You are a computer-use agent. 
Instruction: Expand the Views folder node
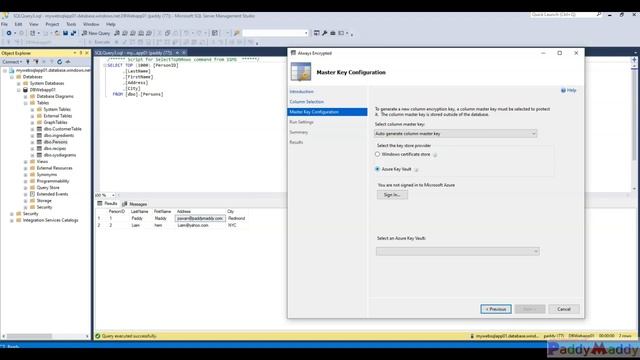pyautogui.click(x=26, y=162)
